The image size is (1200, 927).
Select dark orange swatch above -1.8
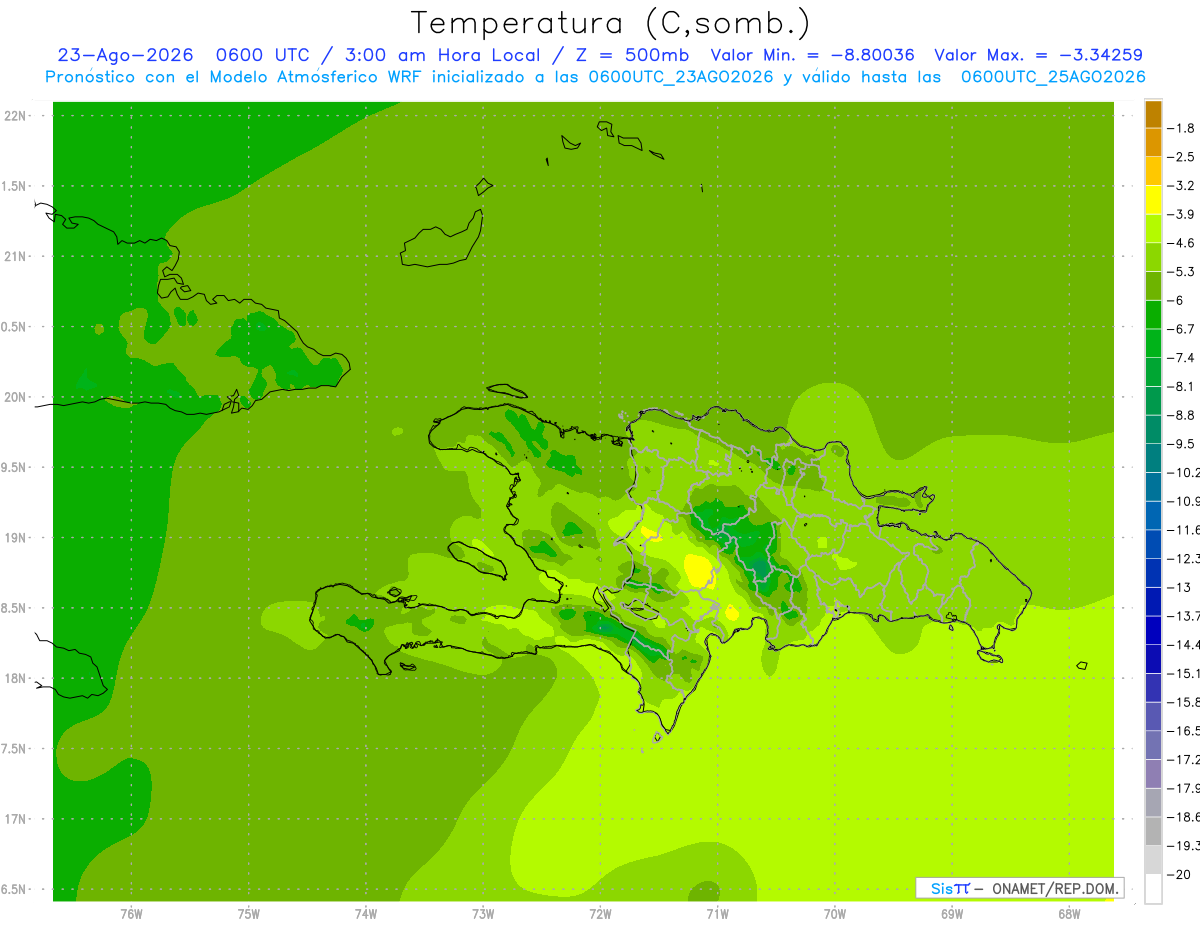(1153, 115)
